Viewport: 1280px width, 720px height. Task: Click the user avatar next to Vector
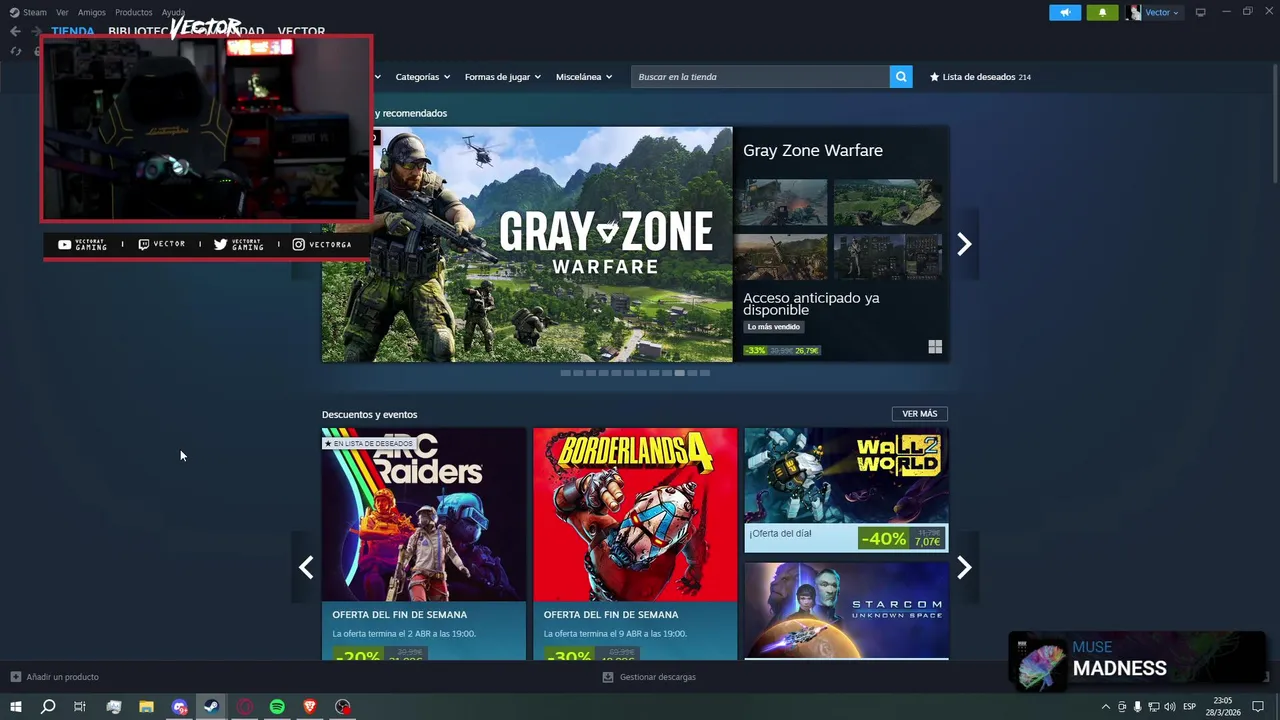(x=1134, y=12)
